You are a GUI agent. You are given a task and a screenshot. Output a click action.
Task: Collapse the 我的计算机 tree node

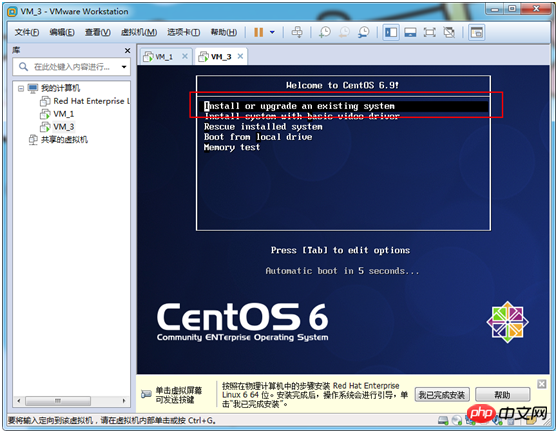[x=21, y=88]
